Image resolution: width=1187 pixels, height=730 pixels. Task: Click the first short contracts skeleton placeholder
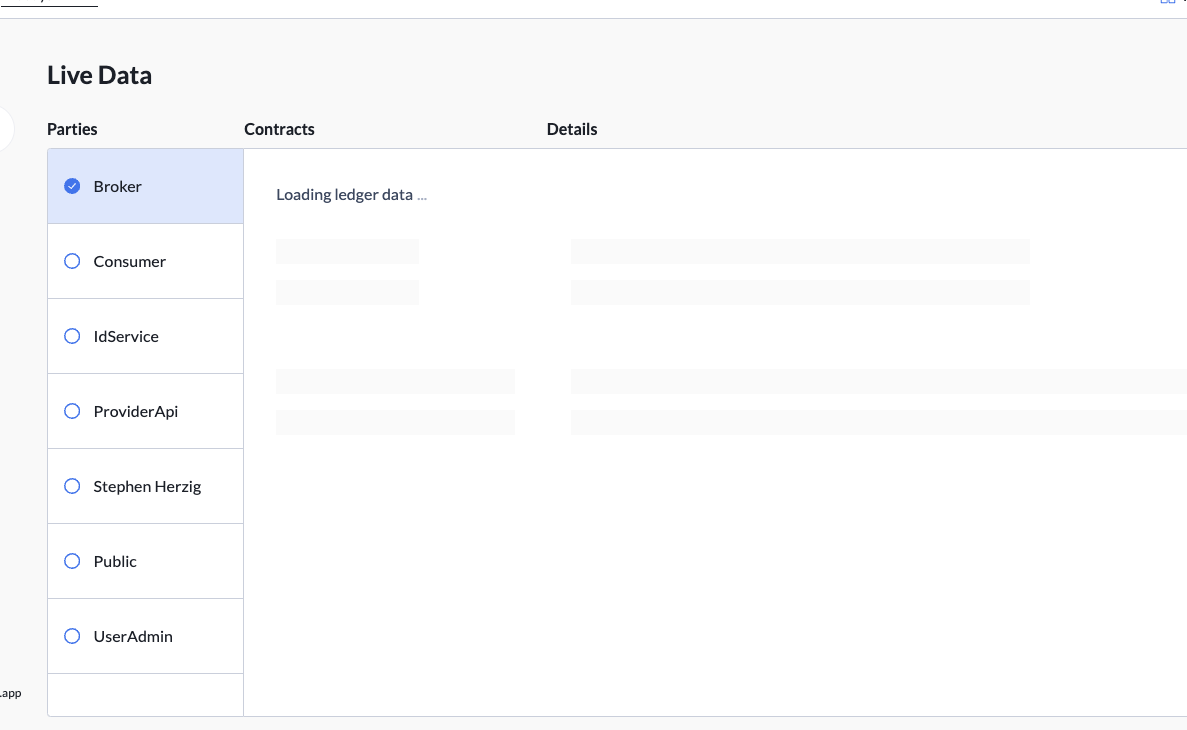tap(347, 251)
